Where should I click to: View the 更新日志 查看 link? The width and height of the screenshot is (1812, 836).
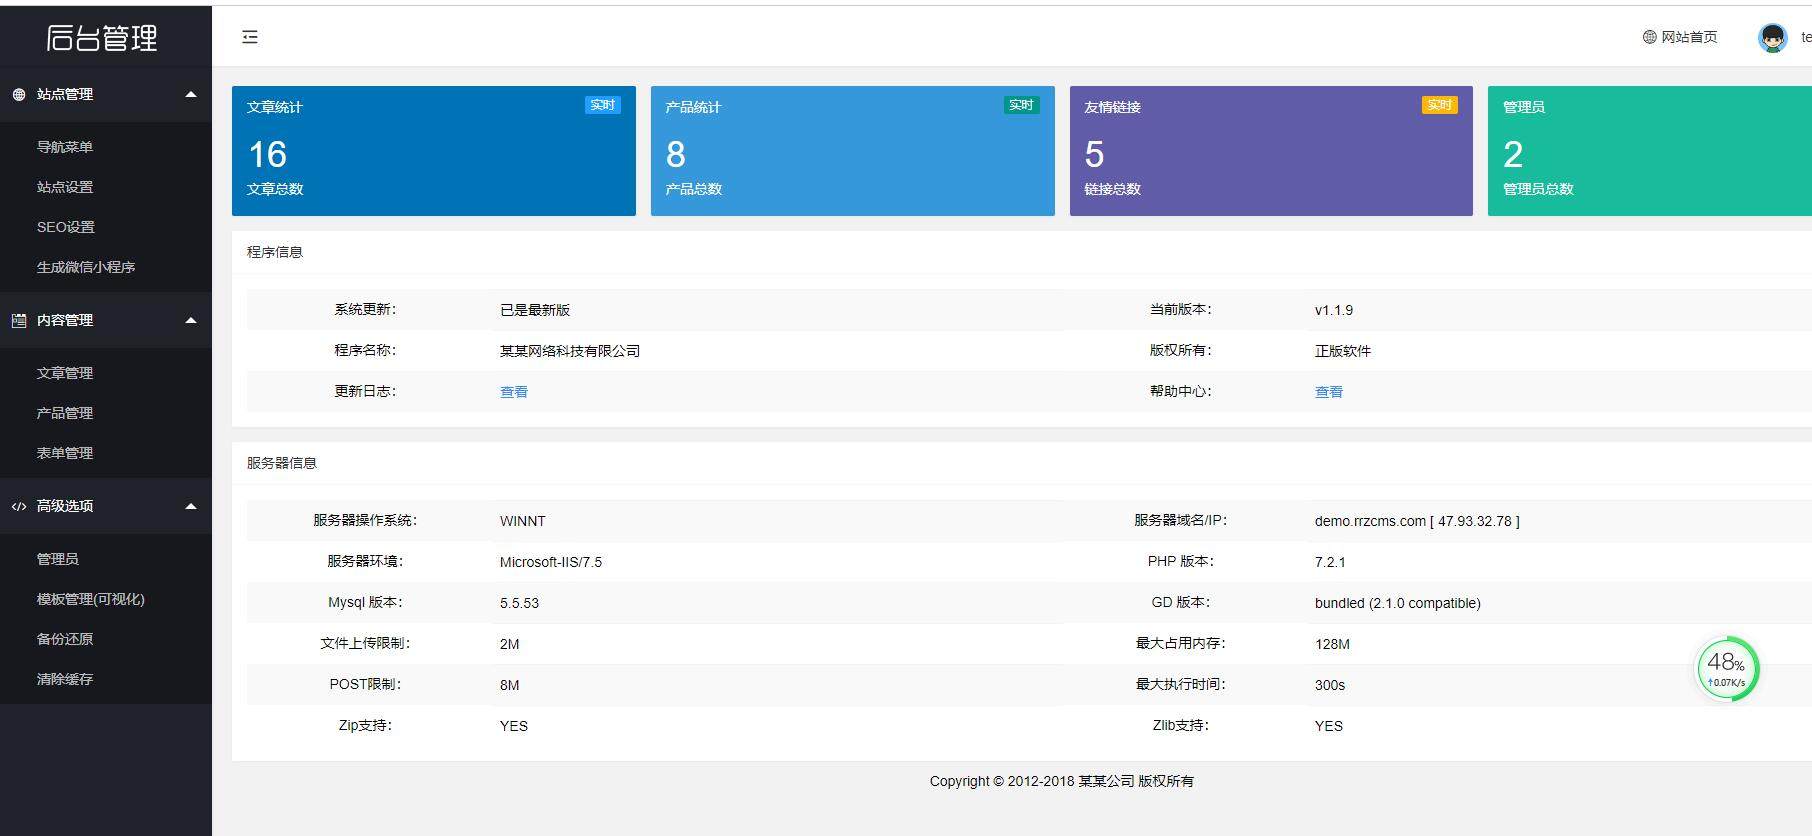514,392
